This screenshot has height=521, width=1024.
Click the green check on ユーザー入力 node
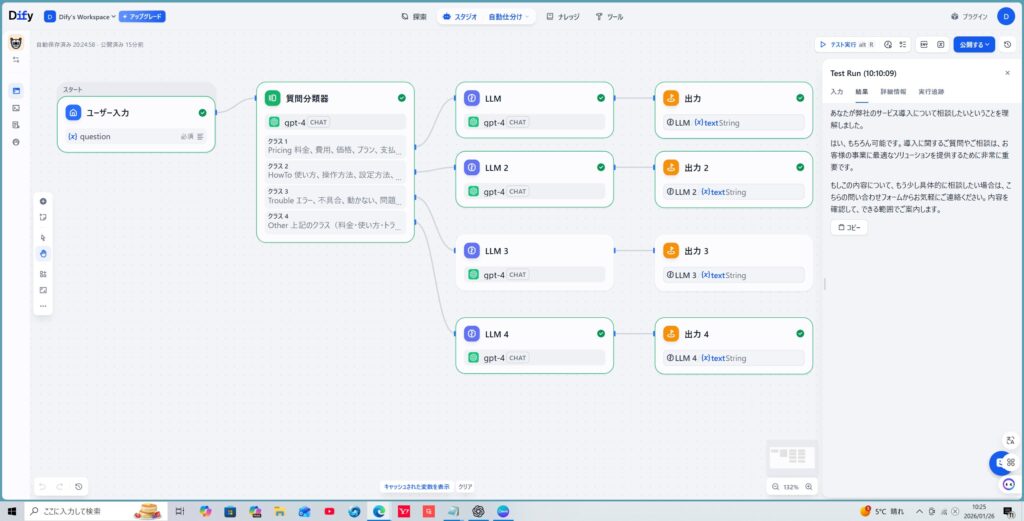coord(202,113)
